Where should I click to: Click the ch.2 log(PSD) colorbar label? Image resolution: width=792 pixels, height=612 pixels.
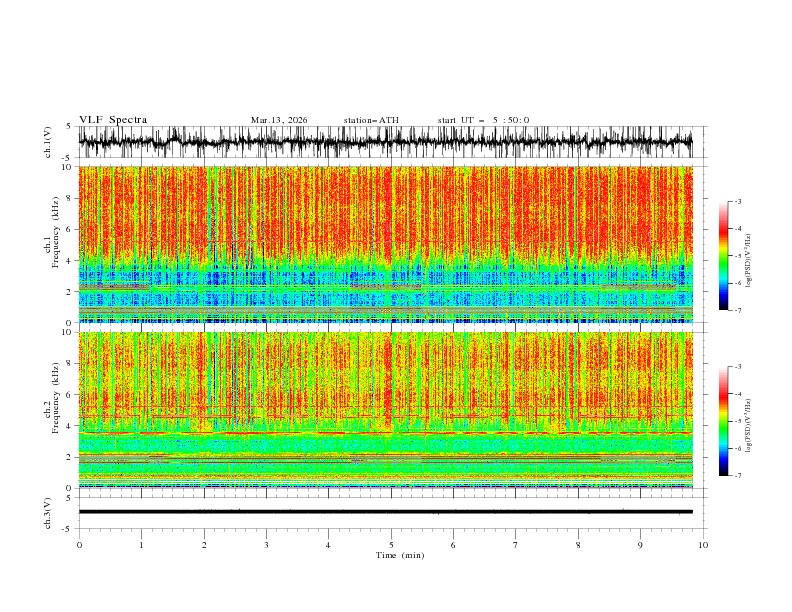coord(748,425)
